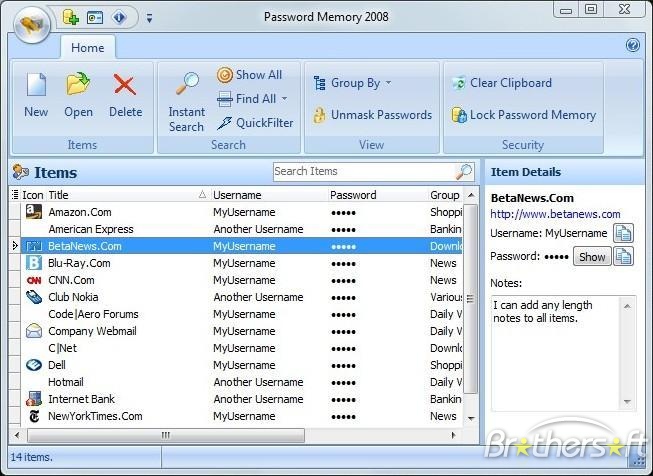Click the Show password button
Viewport: 653px width, 476px height.
coord(592,257)
